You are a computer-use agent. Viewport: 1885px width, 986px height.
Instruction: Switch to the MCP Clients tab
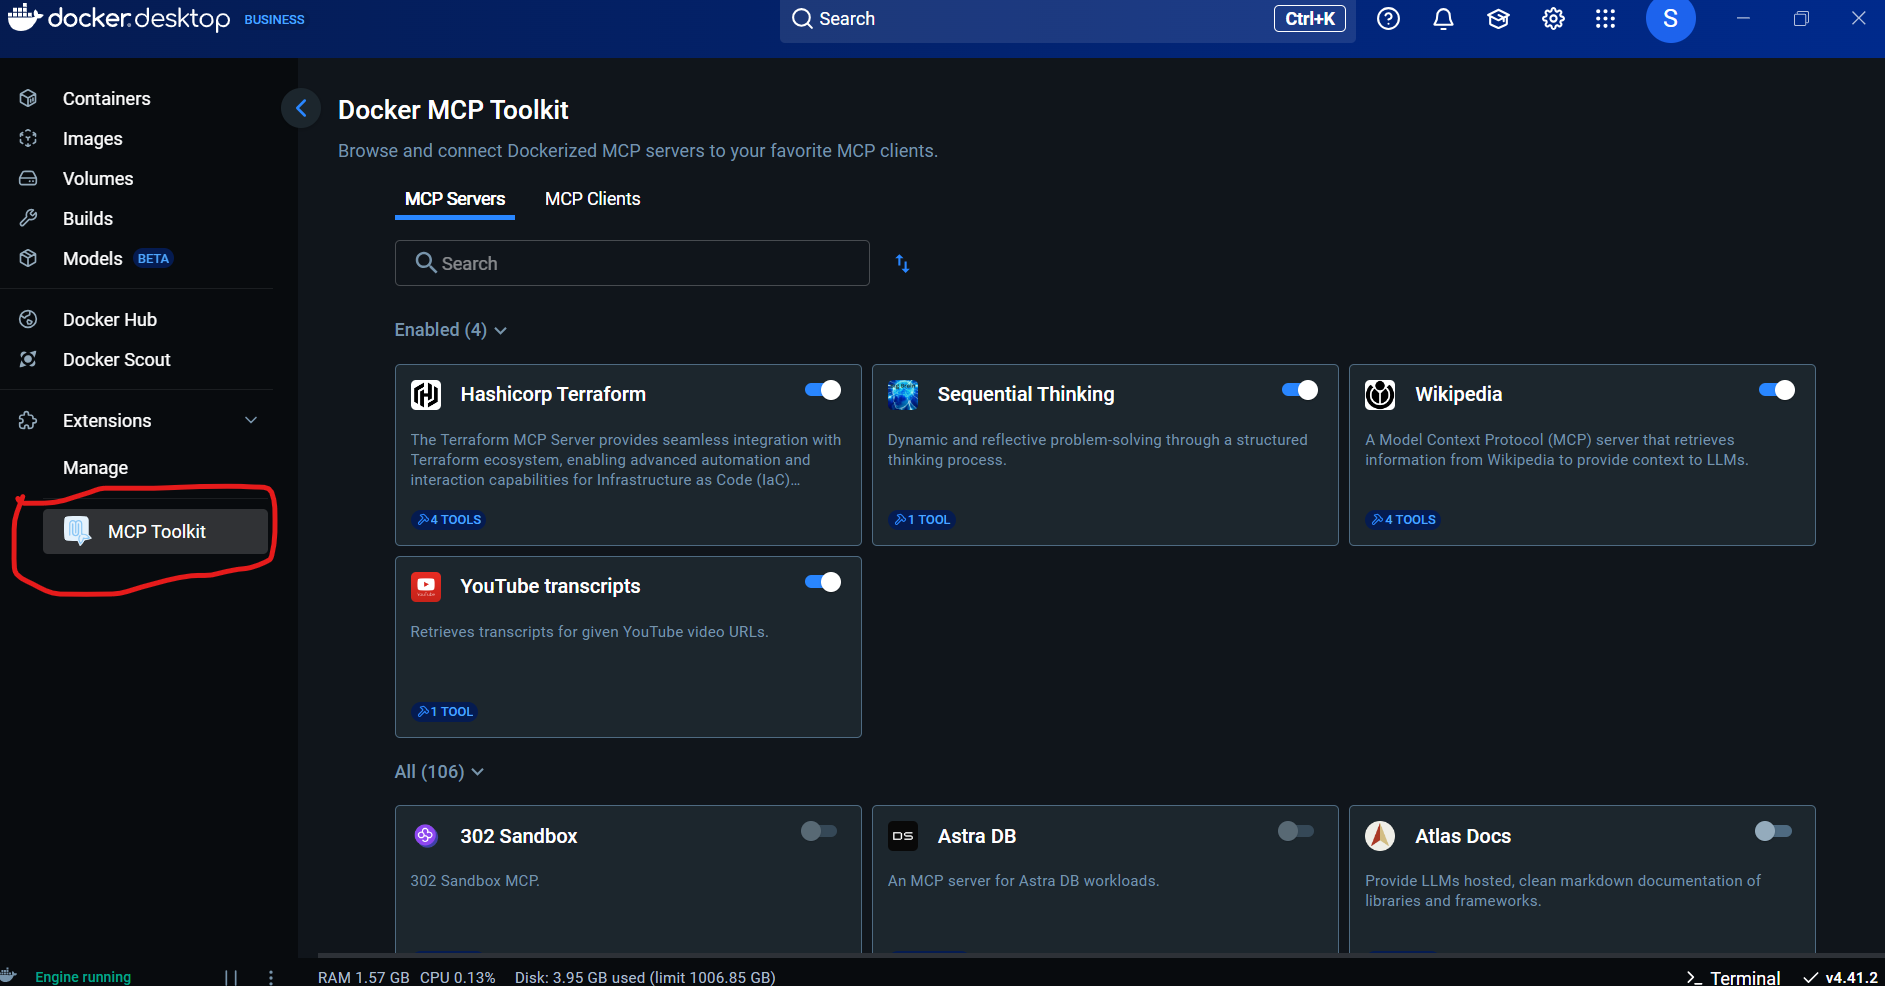tap(593, 199)
